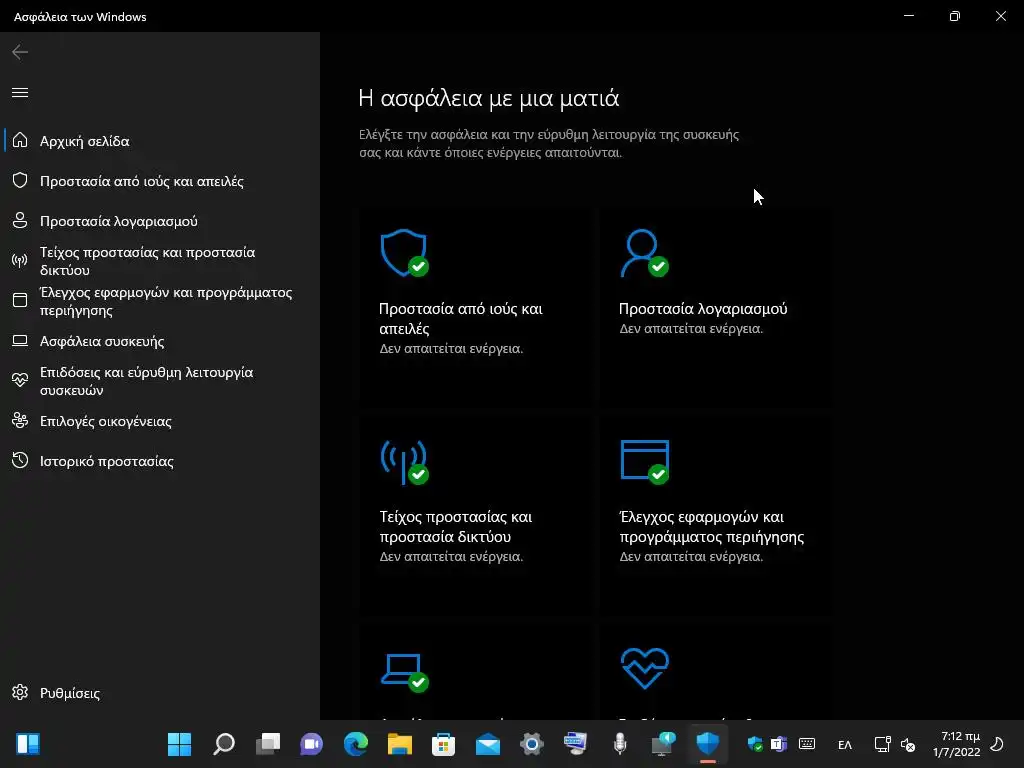The height and width of the screenshot is (768, 1024).
Task: Click the heart icon for Επιδόσεις sidebar item
Action: [x=20, y=380]
